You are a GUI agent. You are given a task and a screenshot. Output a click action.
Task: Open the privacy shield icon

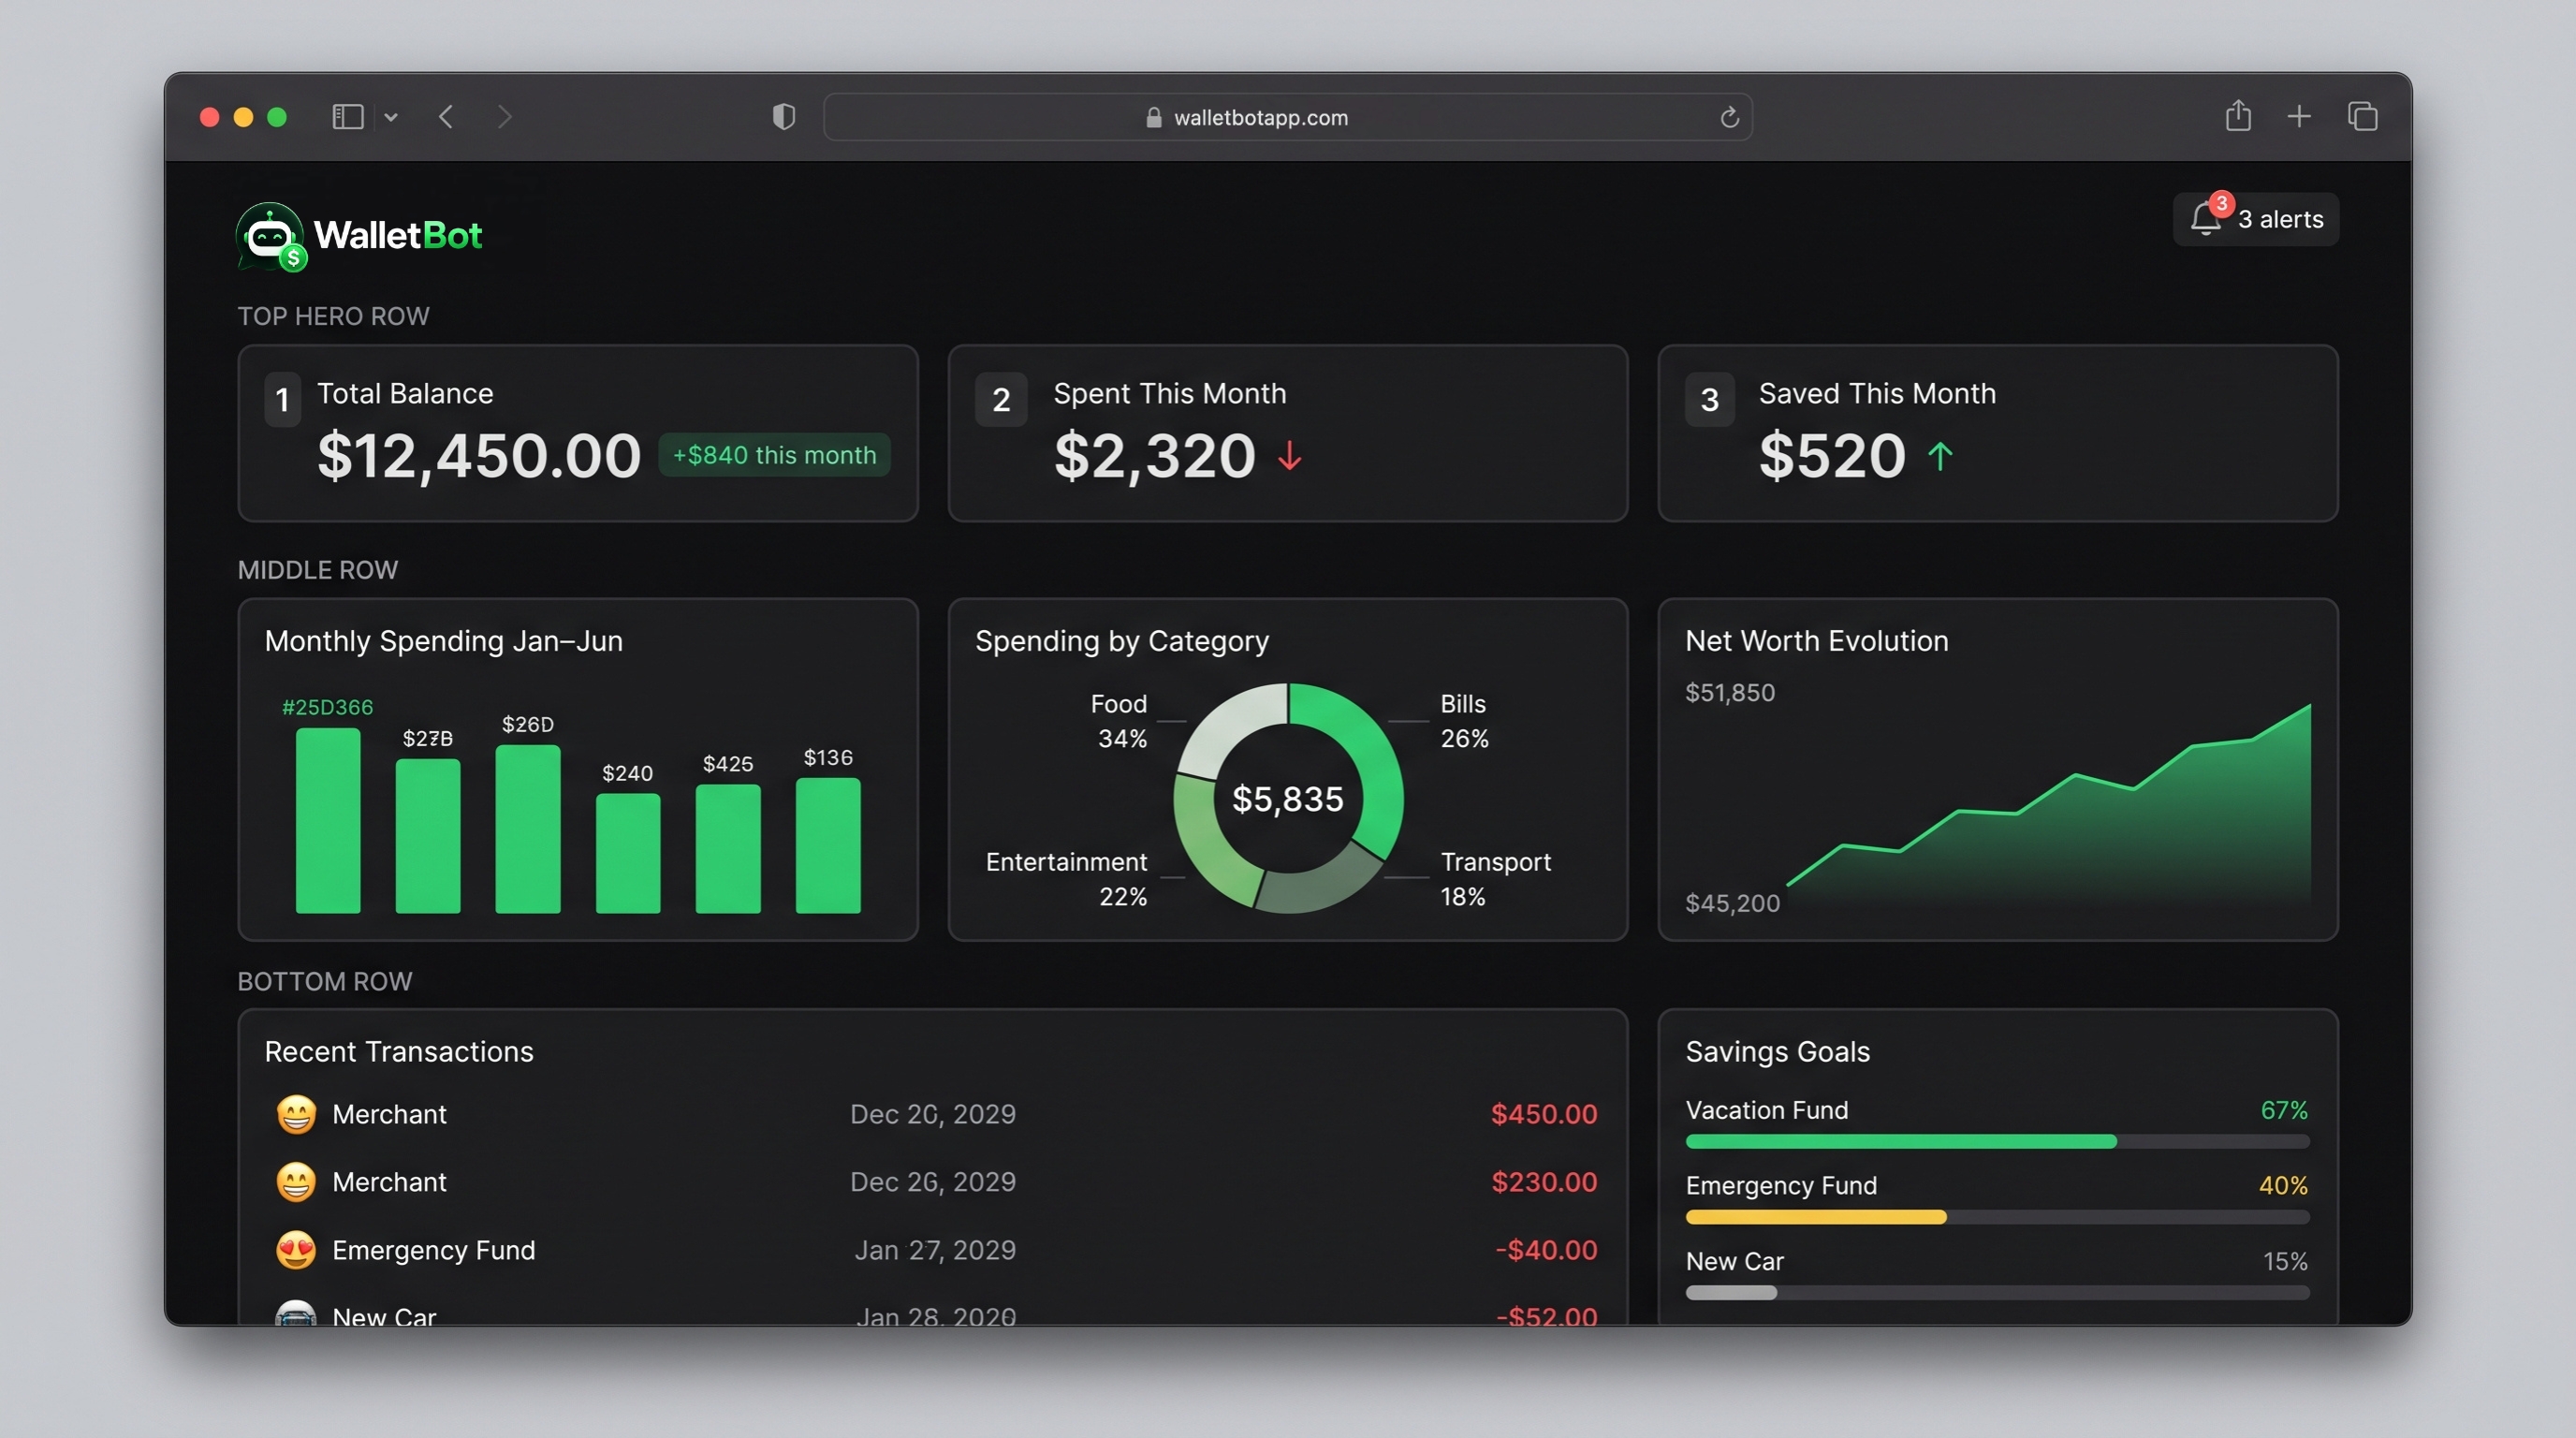click(x=784, y=117)
